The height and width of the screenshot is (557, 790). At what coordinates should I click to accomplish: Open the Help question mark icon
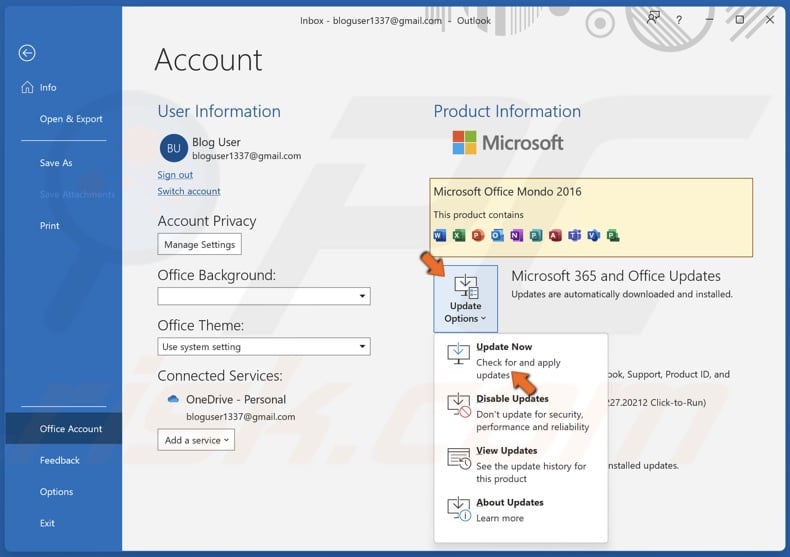pos(679,20)
